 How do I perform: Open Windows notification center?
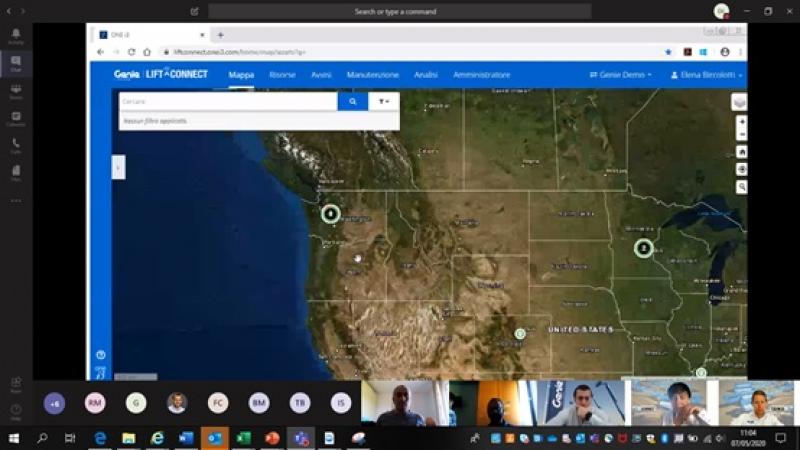781,438
